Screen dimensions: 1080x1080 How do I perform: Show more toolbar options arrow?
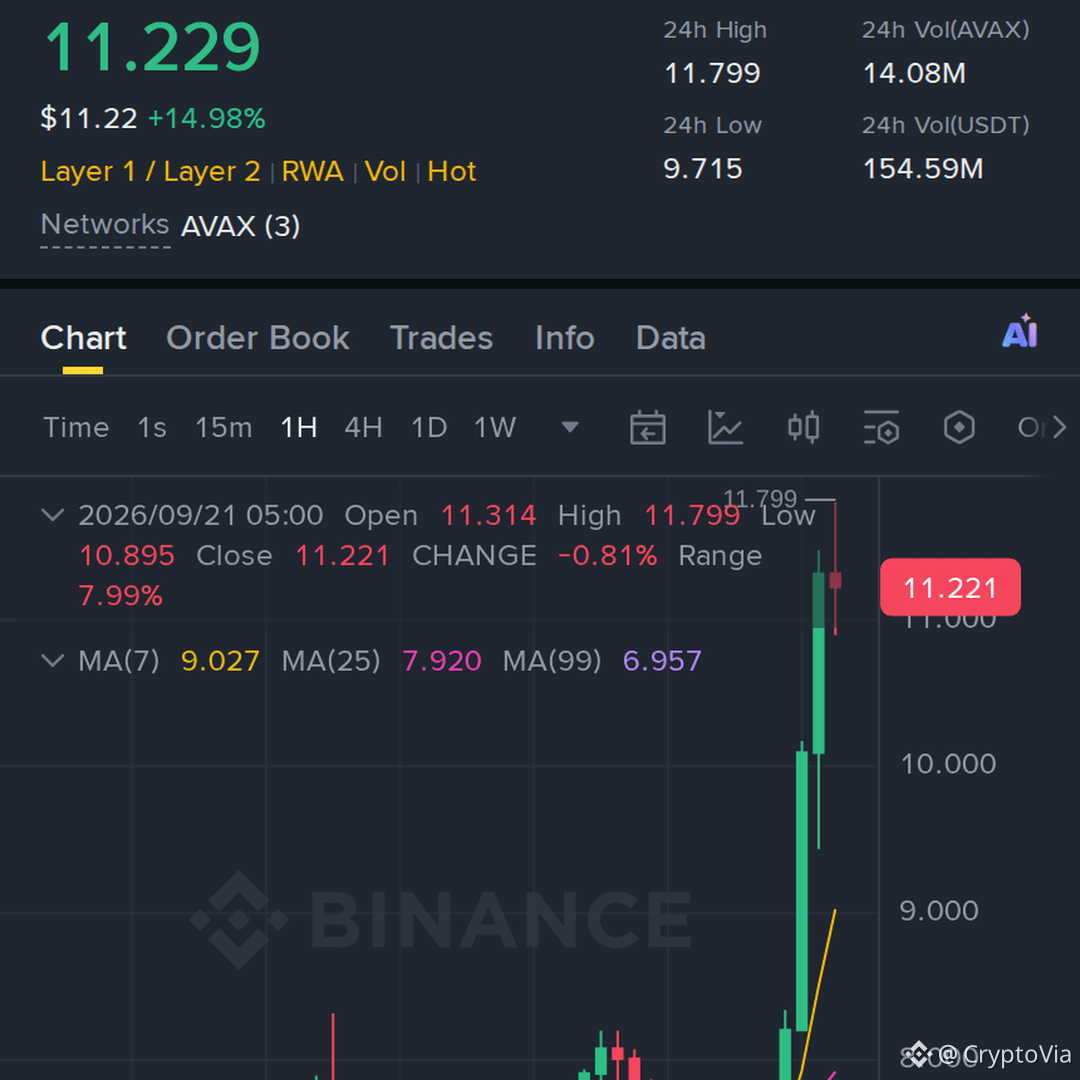coord(1059,428)
